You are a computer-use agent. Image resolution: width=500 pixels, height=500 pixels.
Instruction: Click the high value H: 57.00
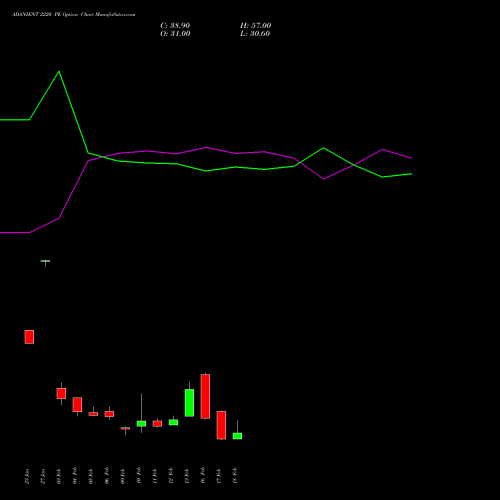click(x=256, y=26)
